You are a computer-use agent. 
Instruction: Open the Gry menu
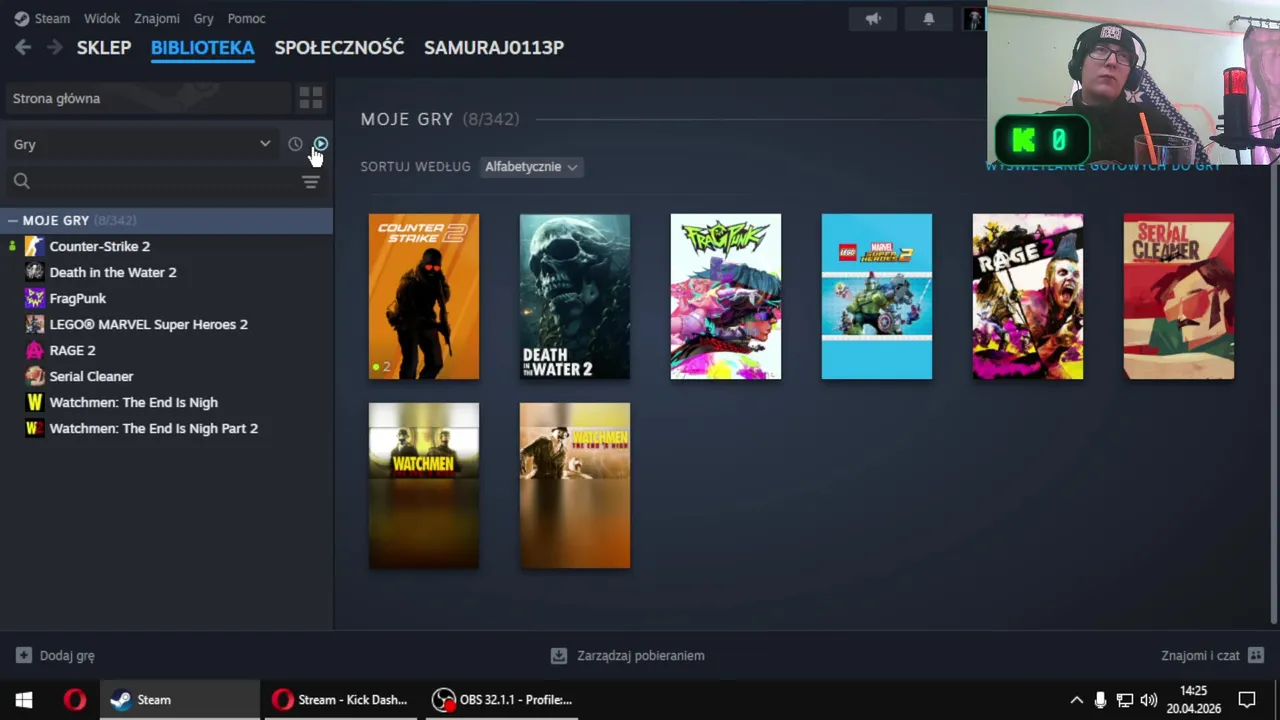[204, 18]
